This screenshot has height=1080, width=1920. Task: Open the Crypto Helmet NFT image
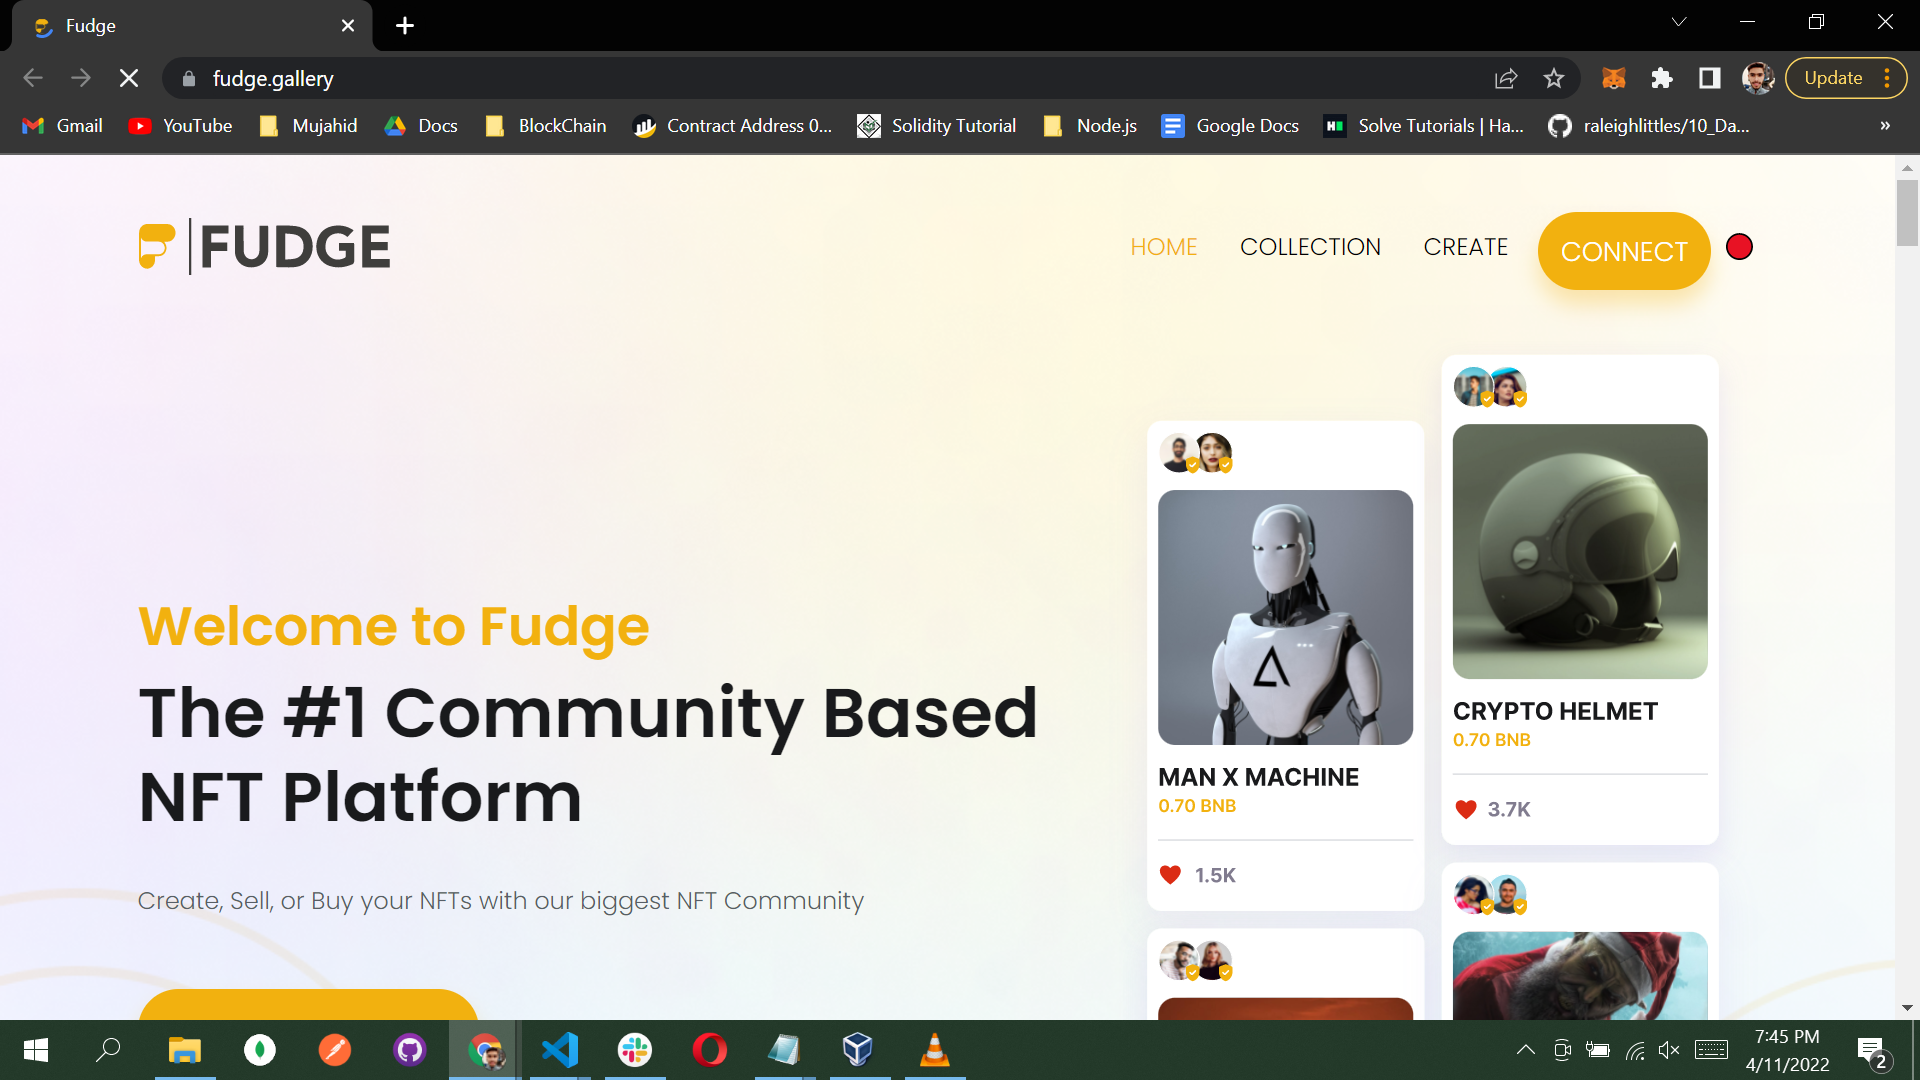[x=1579, y=551]
